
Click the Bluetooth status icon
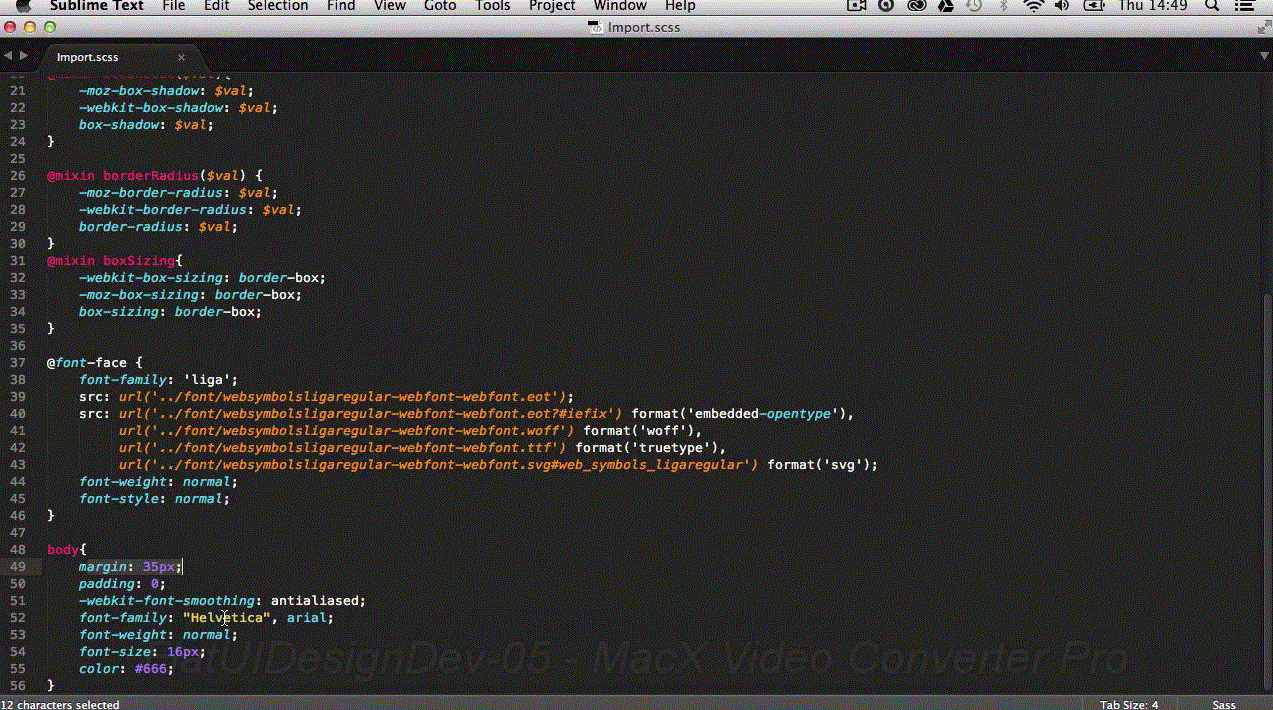point(1004,6)
